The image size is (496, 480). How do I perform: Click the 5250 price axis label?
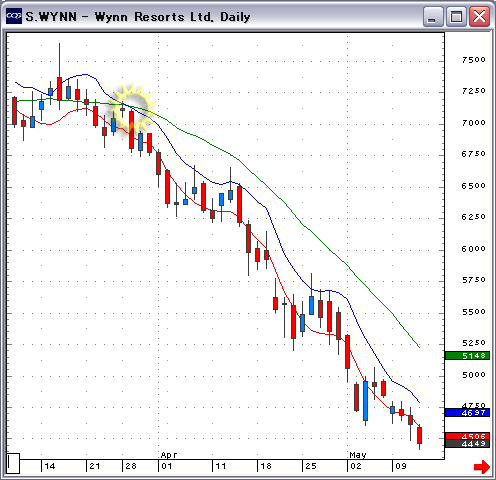point(474,343)
